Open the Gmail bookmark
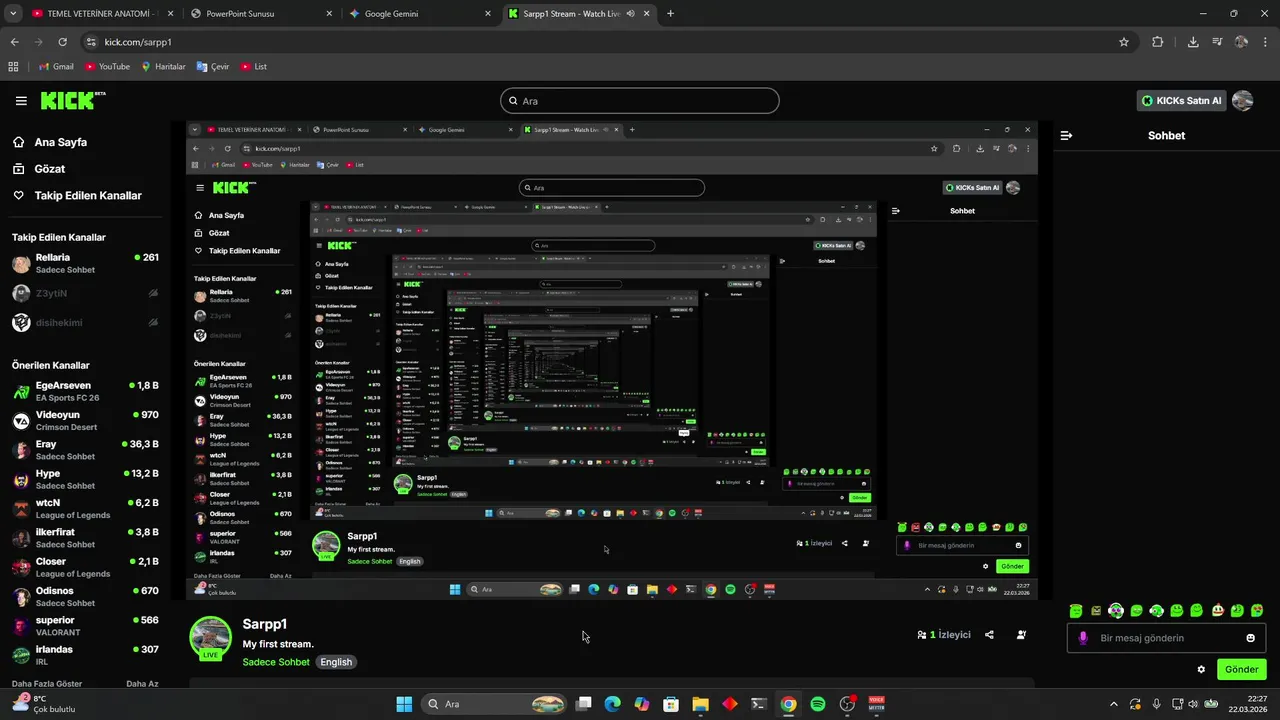Screen dimensions: 1280x720 click(x=56, y=67)
